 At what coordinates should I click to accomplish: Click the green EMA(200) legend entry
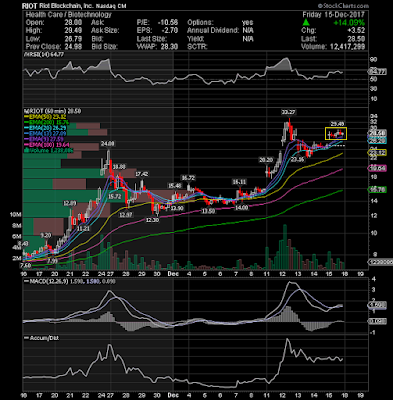[x=47, y=122]
